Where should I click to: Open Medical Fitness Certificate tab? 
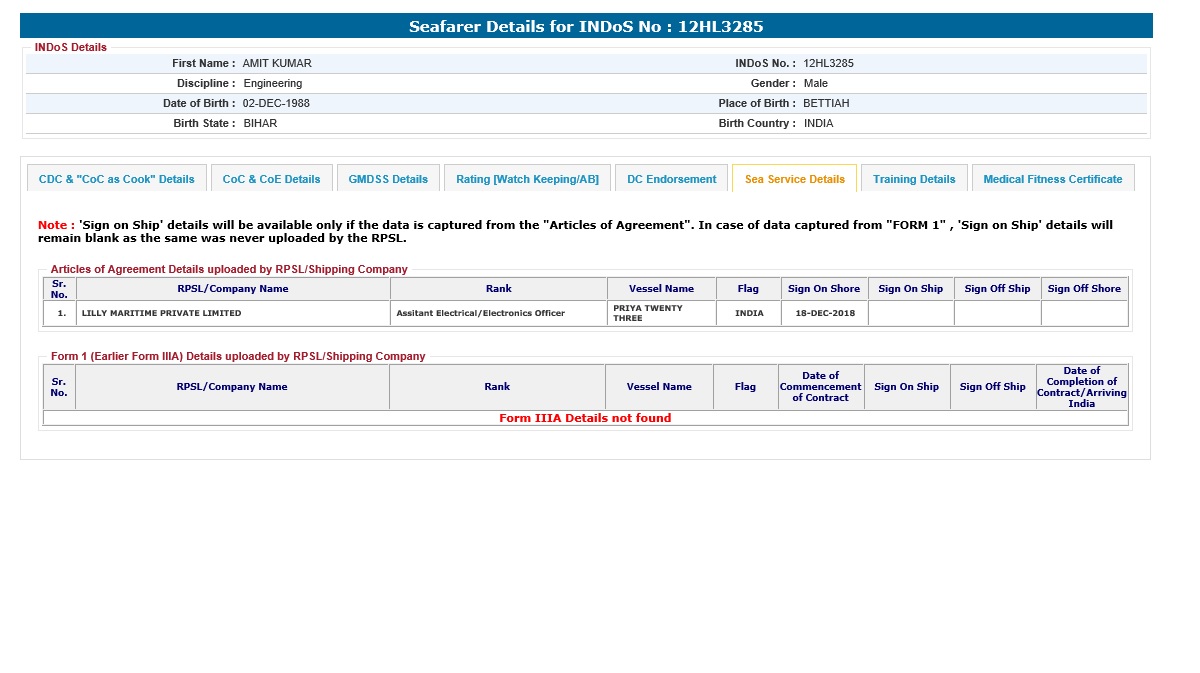coord(1052,179)
